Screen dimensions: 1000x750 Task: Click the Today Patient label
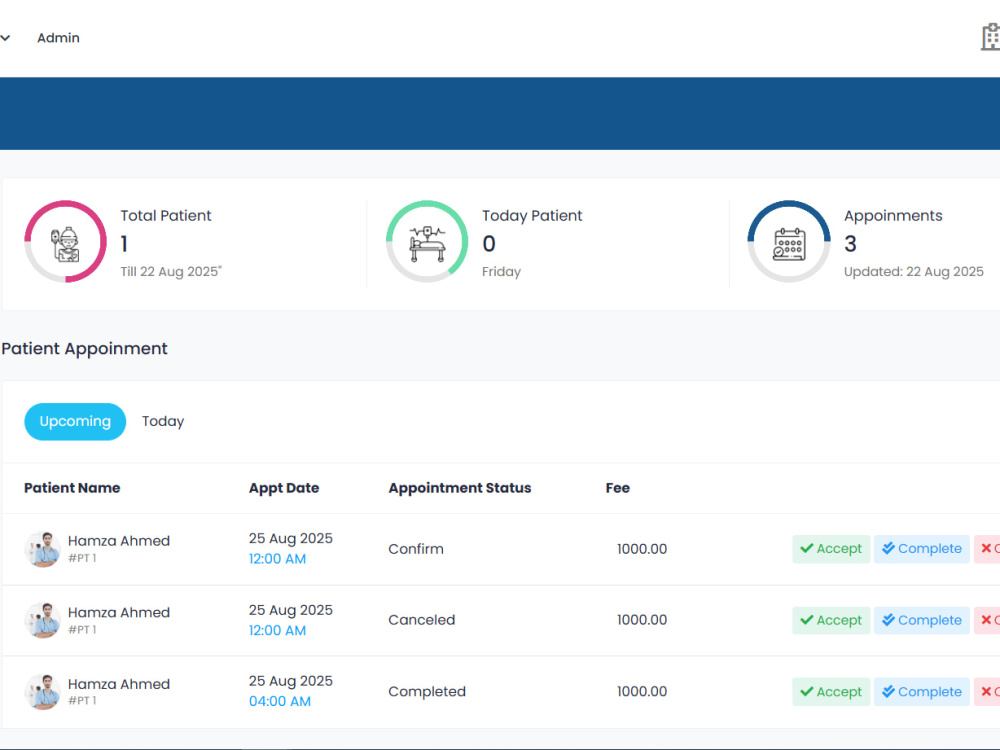pyautogui.click(x=532, y=216)
